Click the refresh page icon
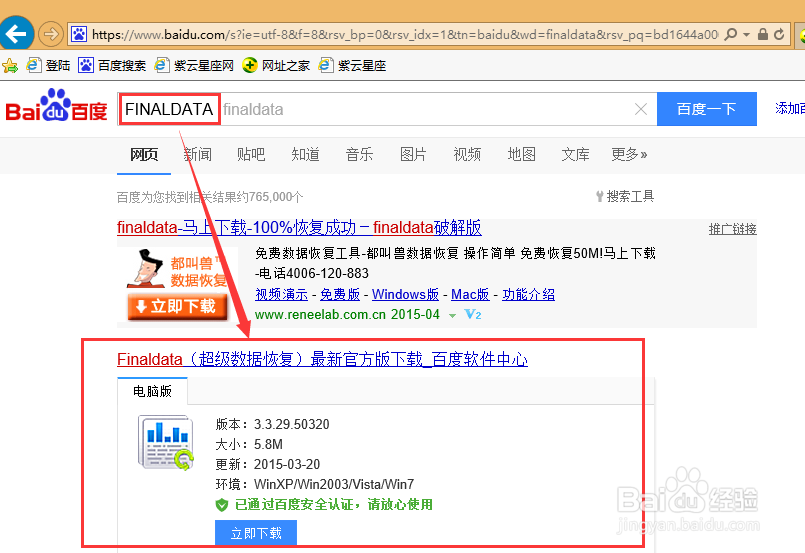805x553 pixels. pyautogui.click(x=779, y=34)
